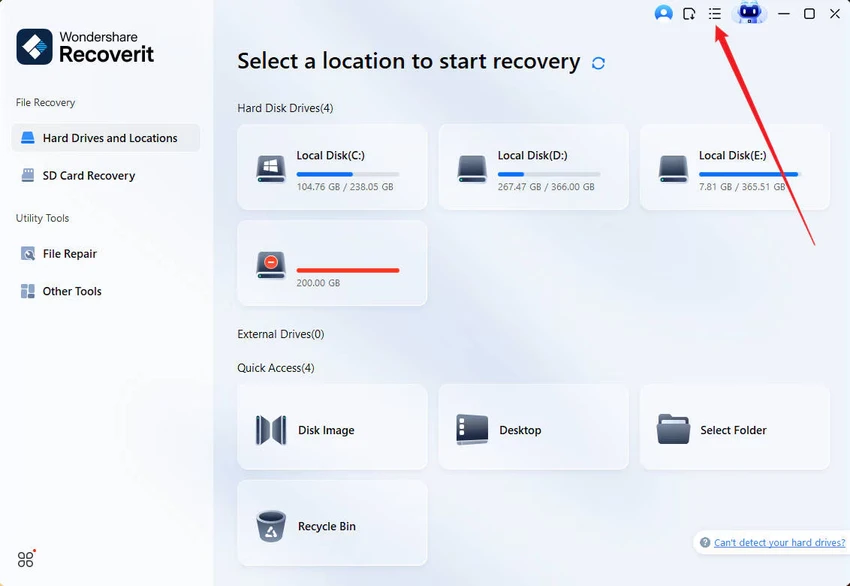The width and height of the screenshot is (850, 586).
Task: Minimize the Recoverit window
Action: (784, 14)
